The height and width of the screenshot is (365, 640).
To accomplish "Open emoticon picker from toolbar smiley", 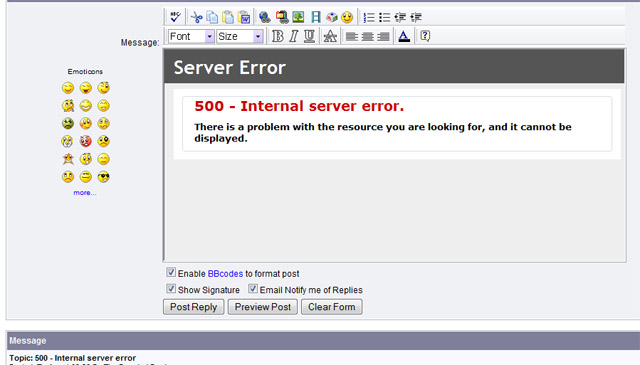I will 347,17.
